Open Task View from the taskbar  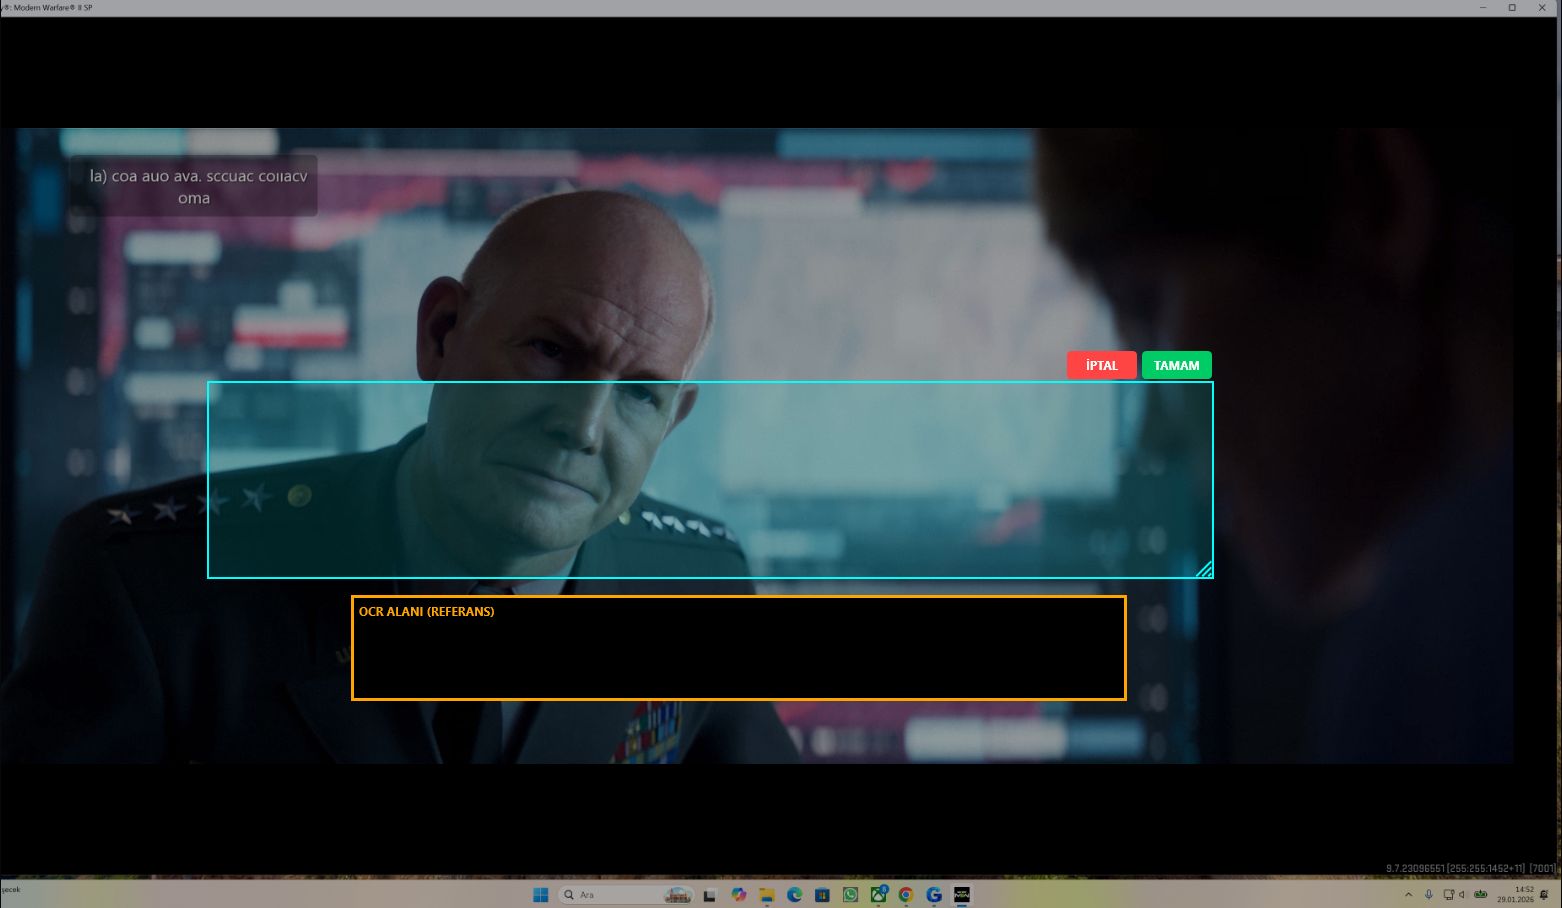click(710, 895)
